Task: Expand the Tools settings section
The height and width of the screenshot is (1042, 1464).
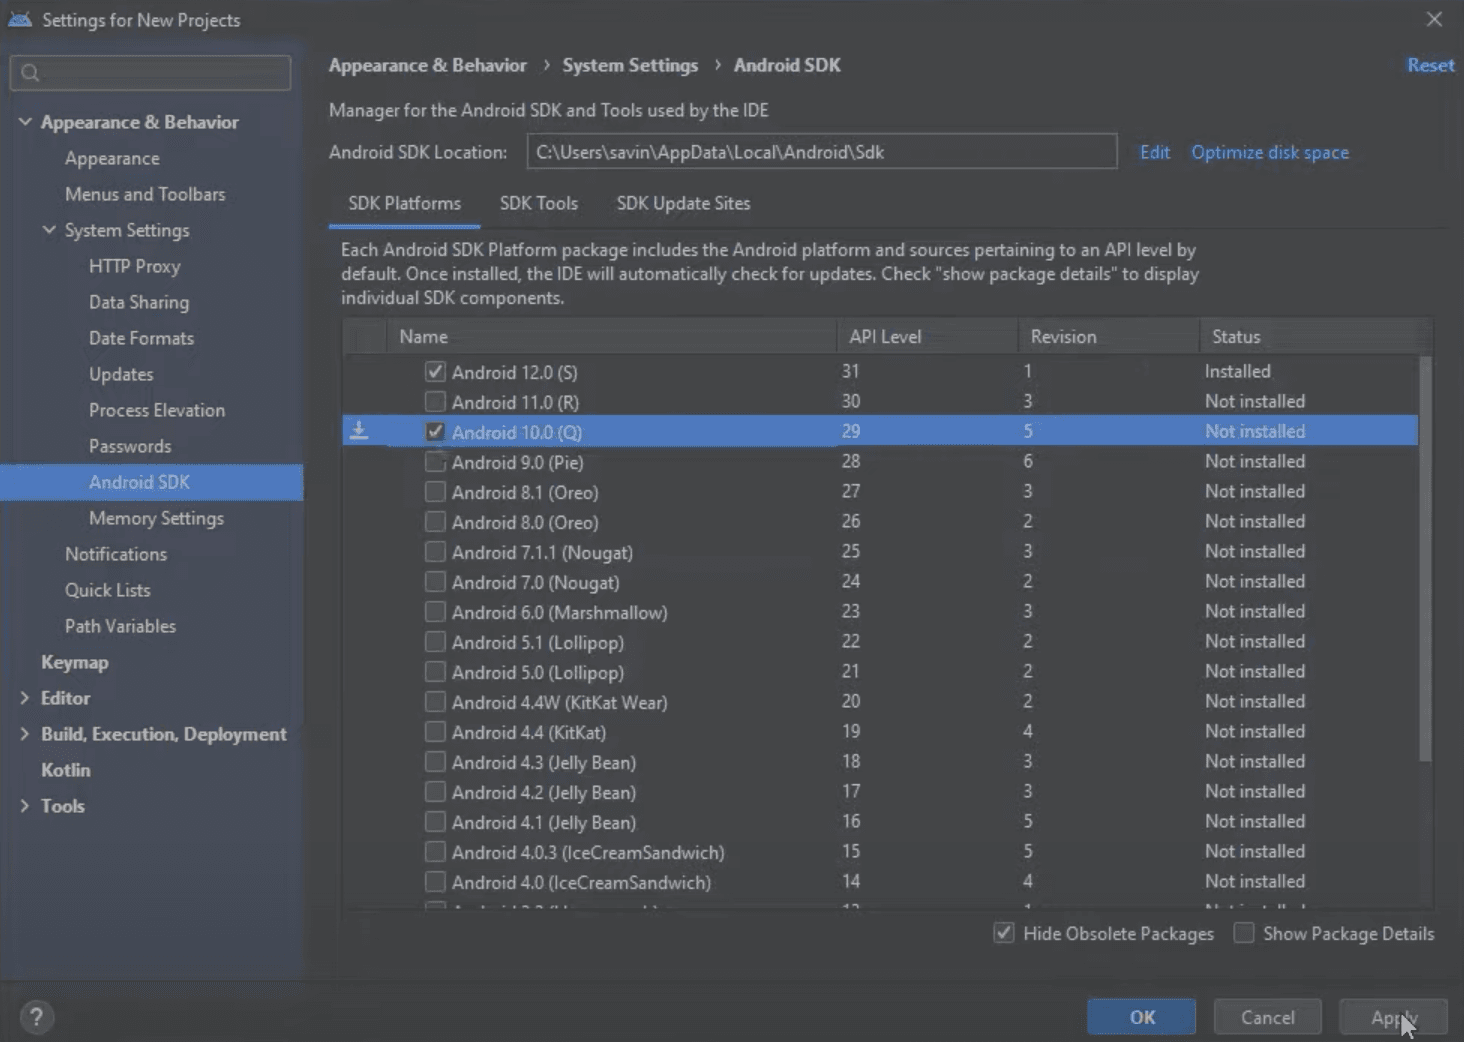Action: tap(25, 805)
